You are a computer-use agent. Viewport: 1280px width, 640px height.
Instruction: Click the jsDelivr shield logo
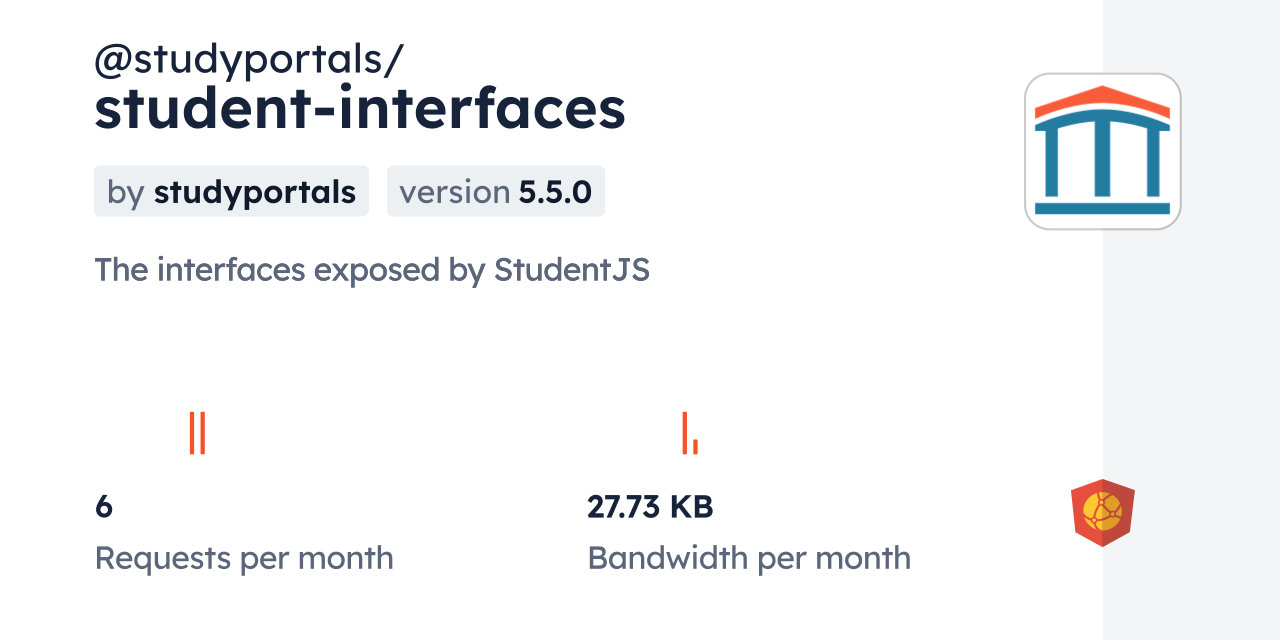coord(1102,512)
